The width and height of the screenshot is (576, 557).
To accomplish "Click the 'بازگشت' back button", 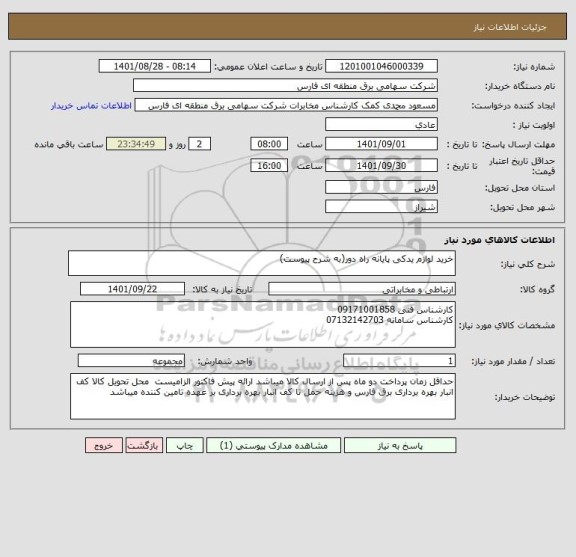I will [x=144, y=445].
